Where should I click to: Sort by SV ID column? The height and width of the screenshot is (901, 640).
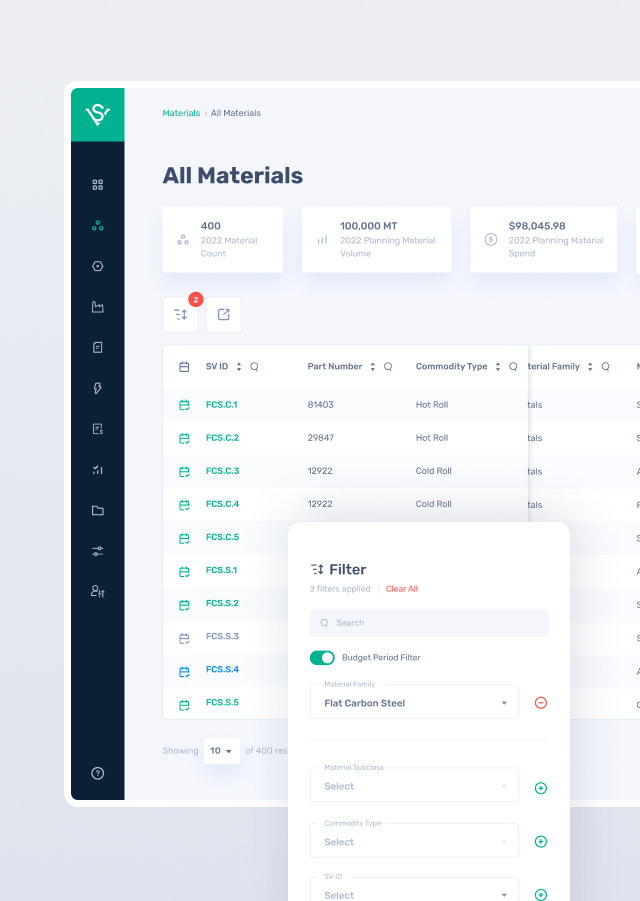(x=238, y=367)
